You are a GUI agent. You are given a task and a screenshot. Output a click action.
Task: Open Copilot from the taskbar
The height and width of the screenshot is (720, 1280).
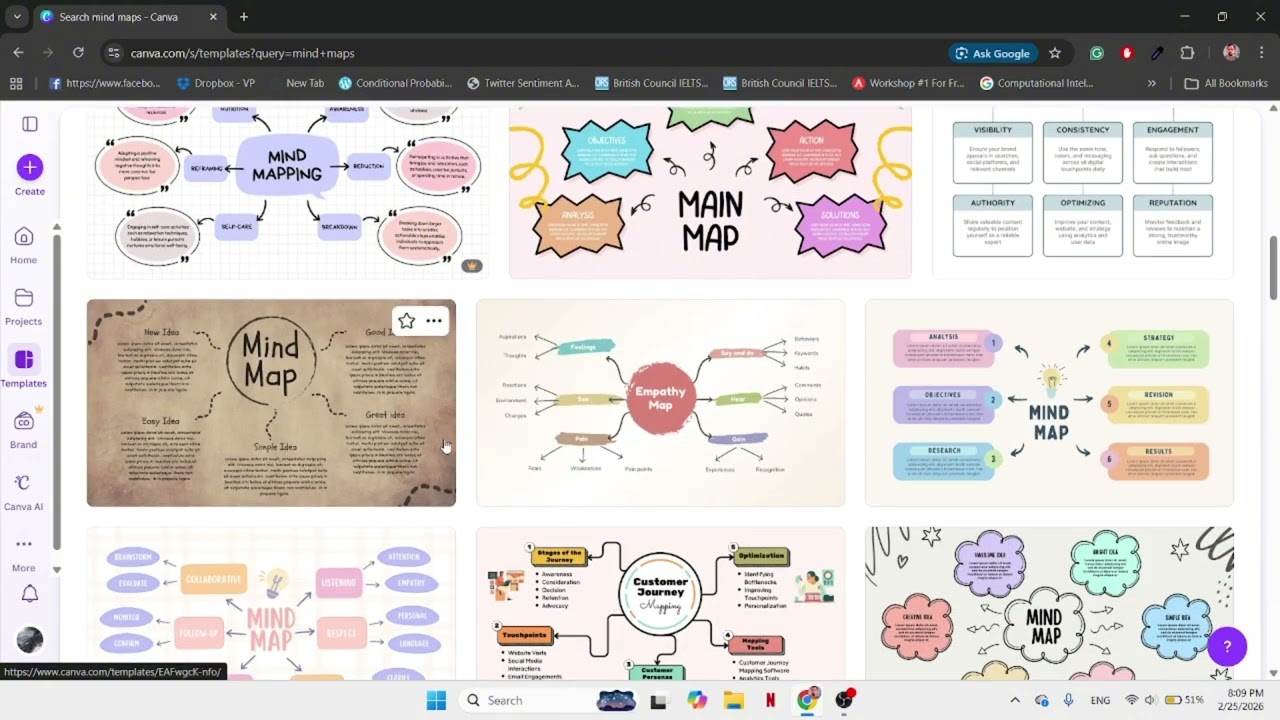coord(697,700)
